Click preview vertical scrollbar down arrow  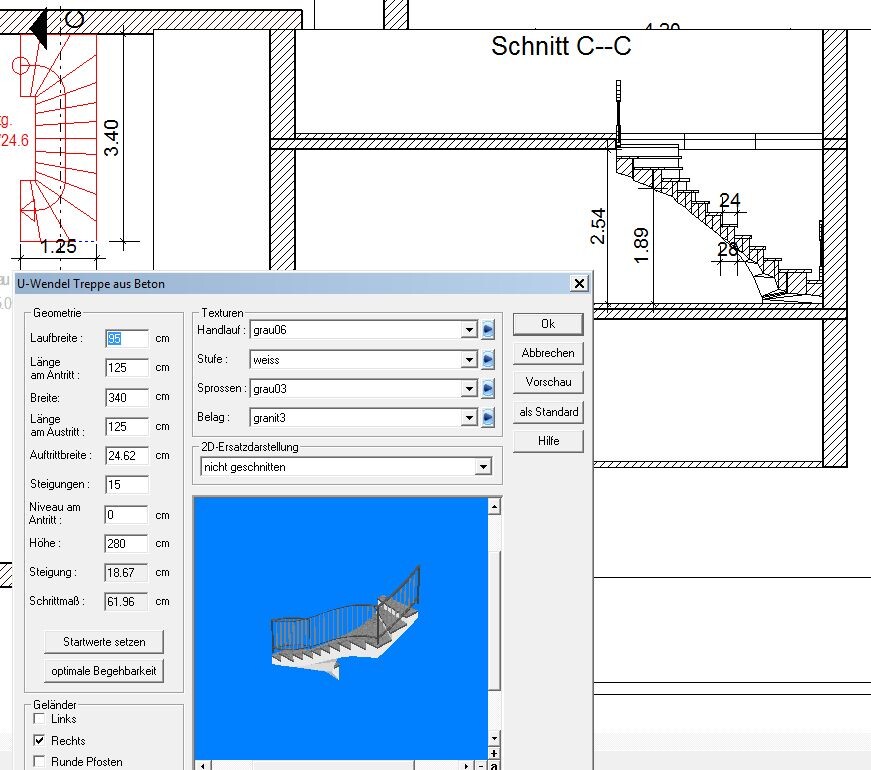[x=495, y=738]
